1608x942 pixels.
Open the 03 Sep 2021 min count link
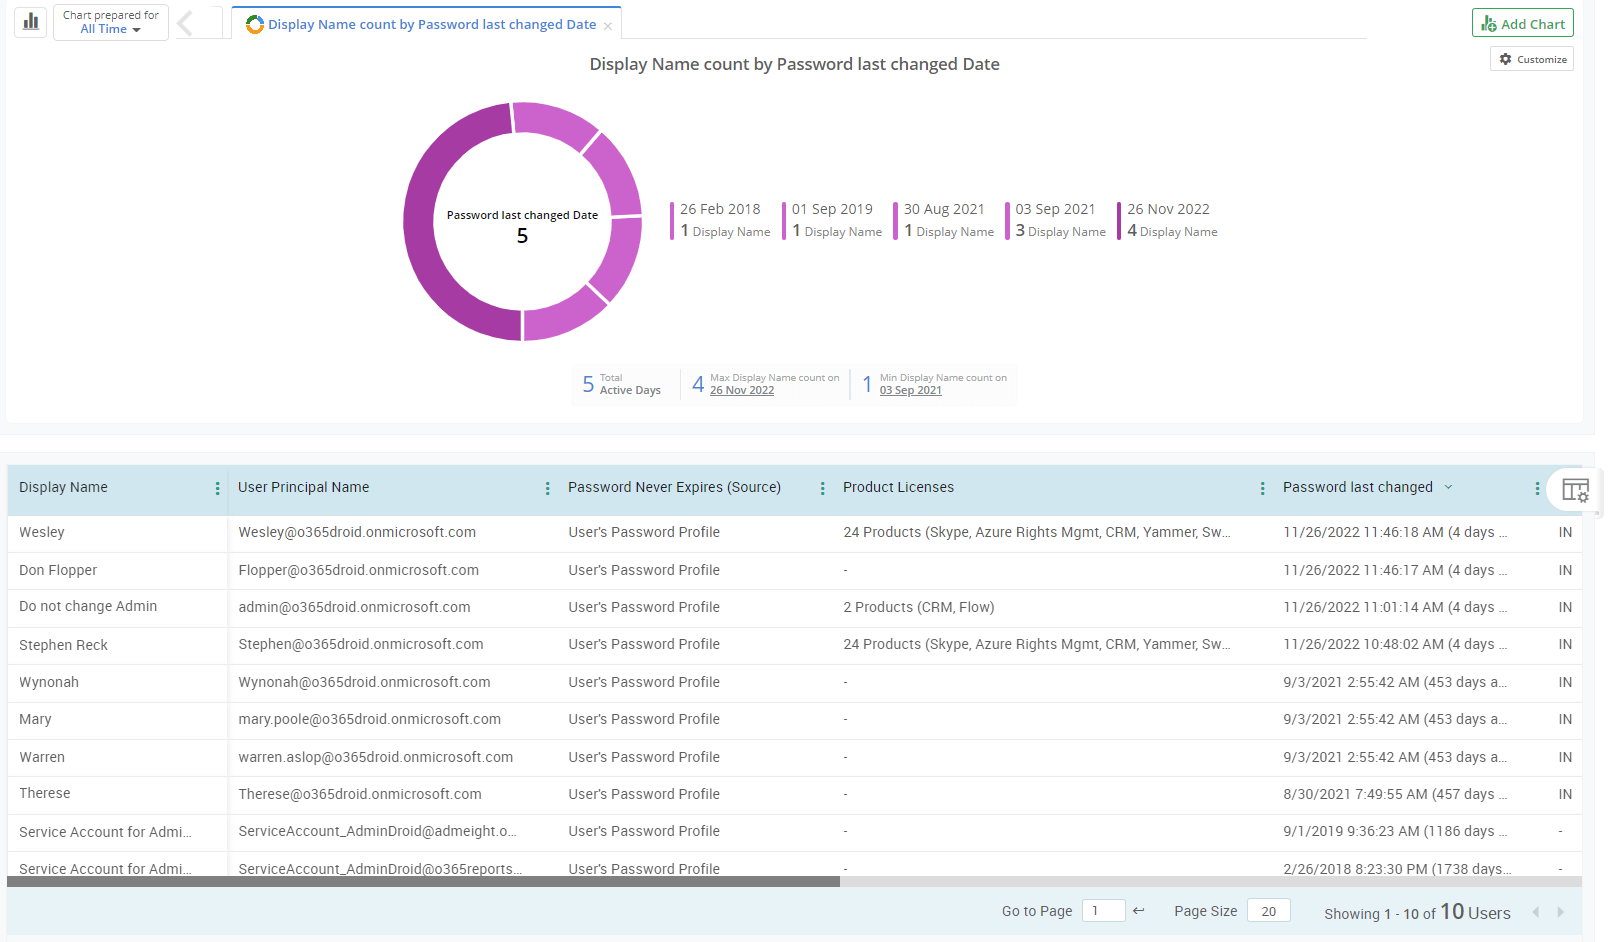(910, 391)
